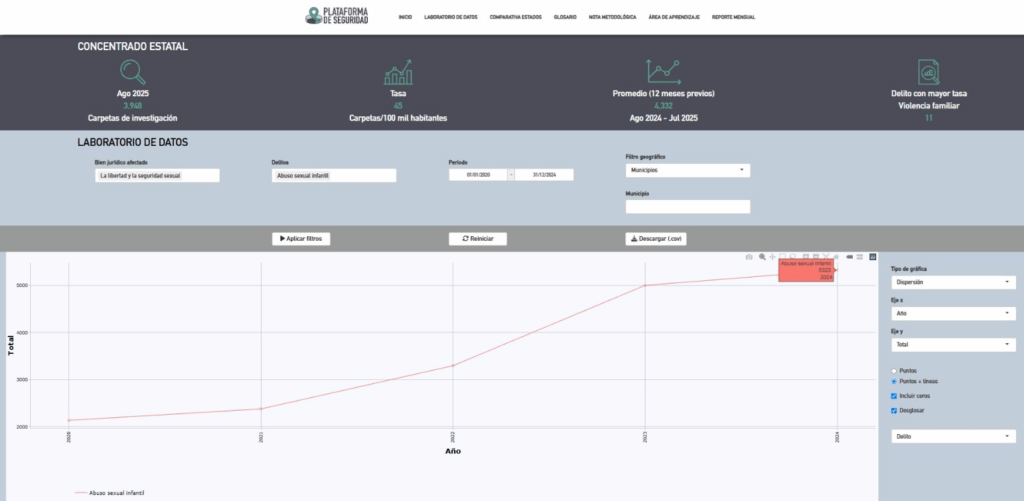Open the Glosario menu item
Image resolution: width=1024 pixels, height=501 pixels.
click(565, 17)
